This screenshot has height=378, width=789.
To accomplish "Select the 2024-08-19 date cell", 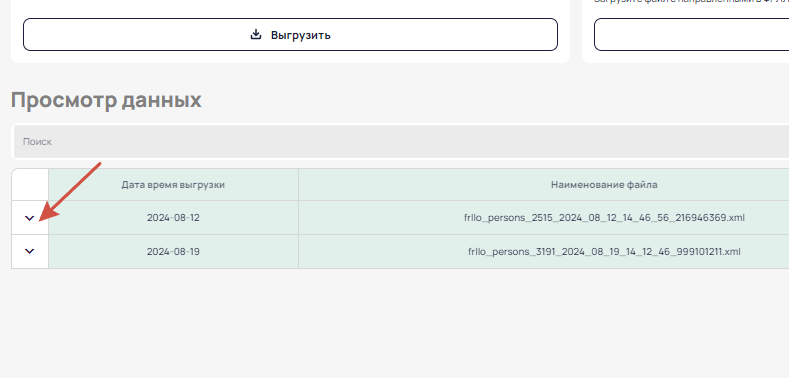I will (173, 251).
